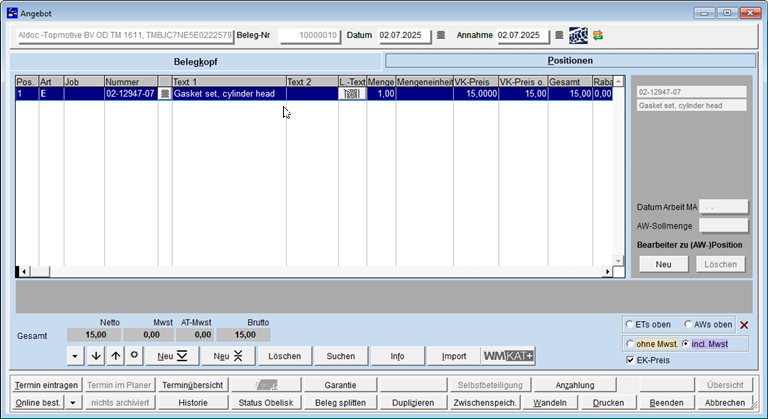Click the Aldoc -Topmotive customer field
768x419 pixels.
tap(125, 35)
